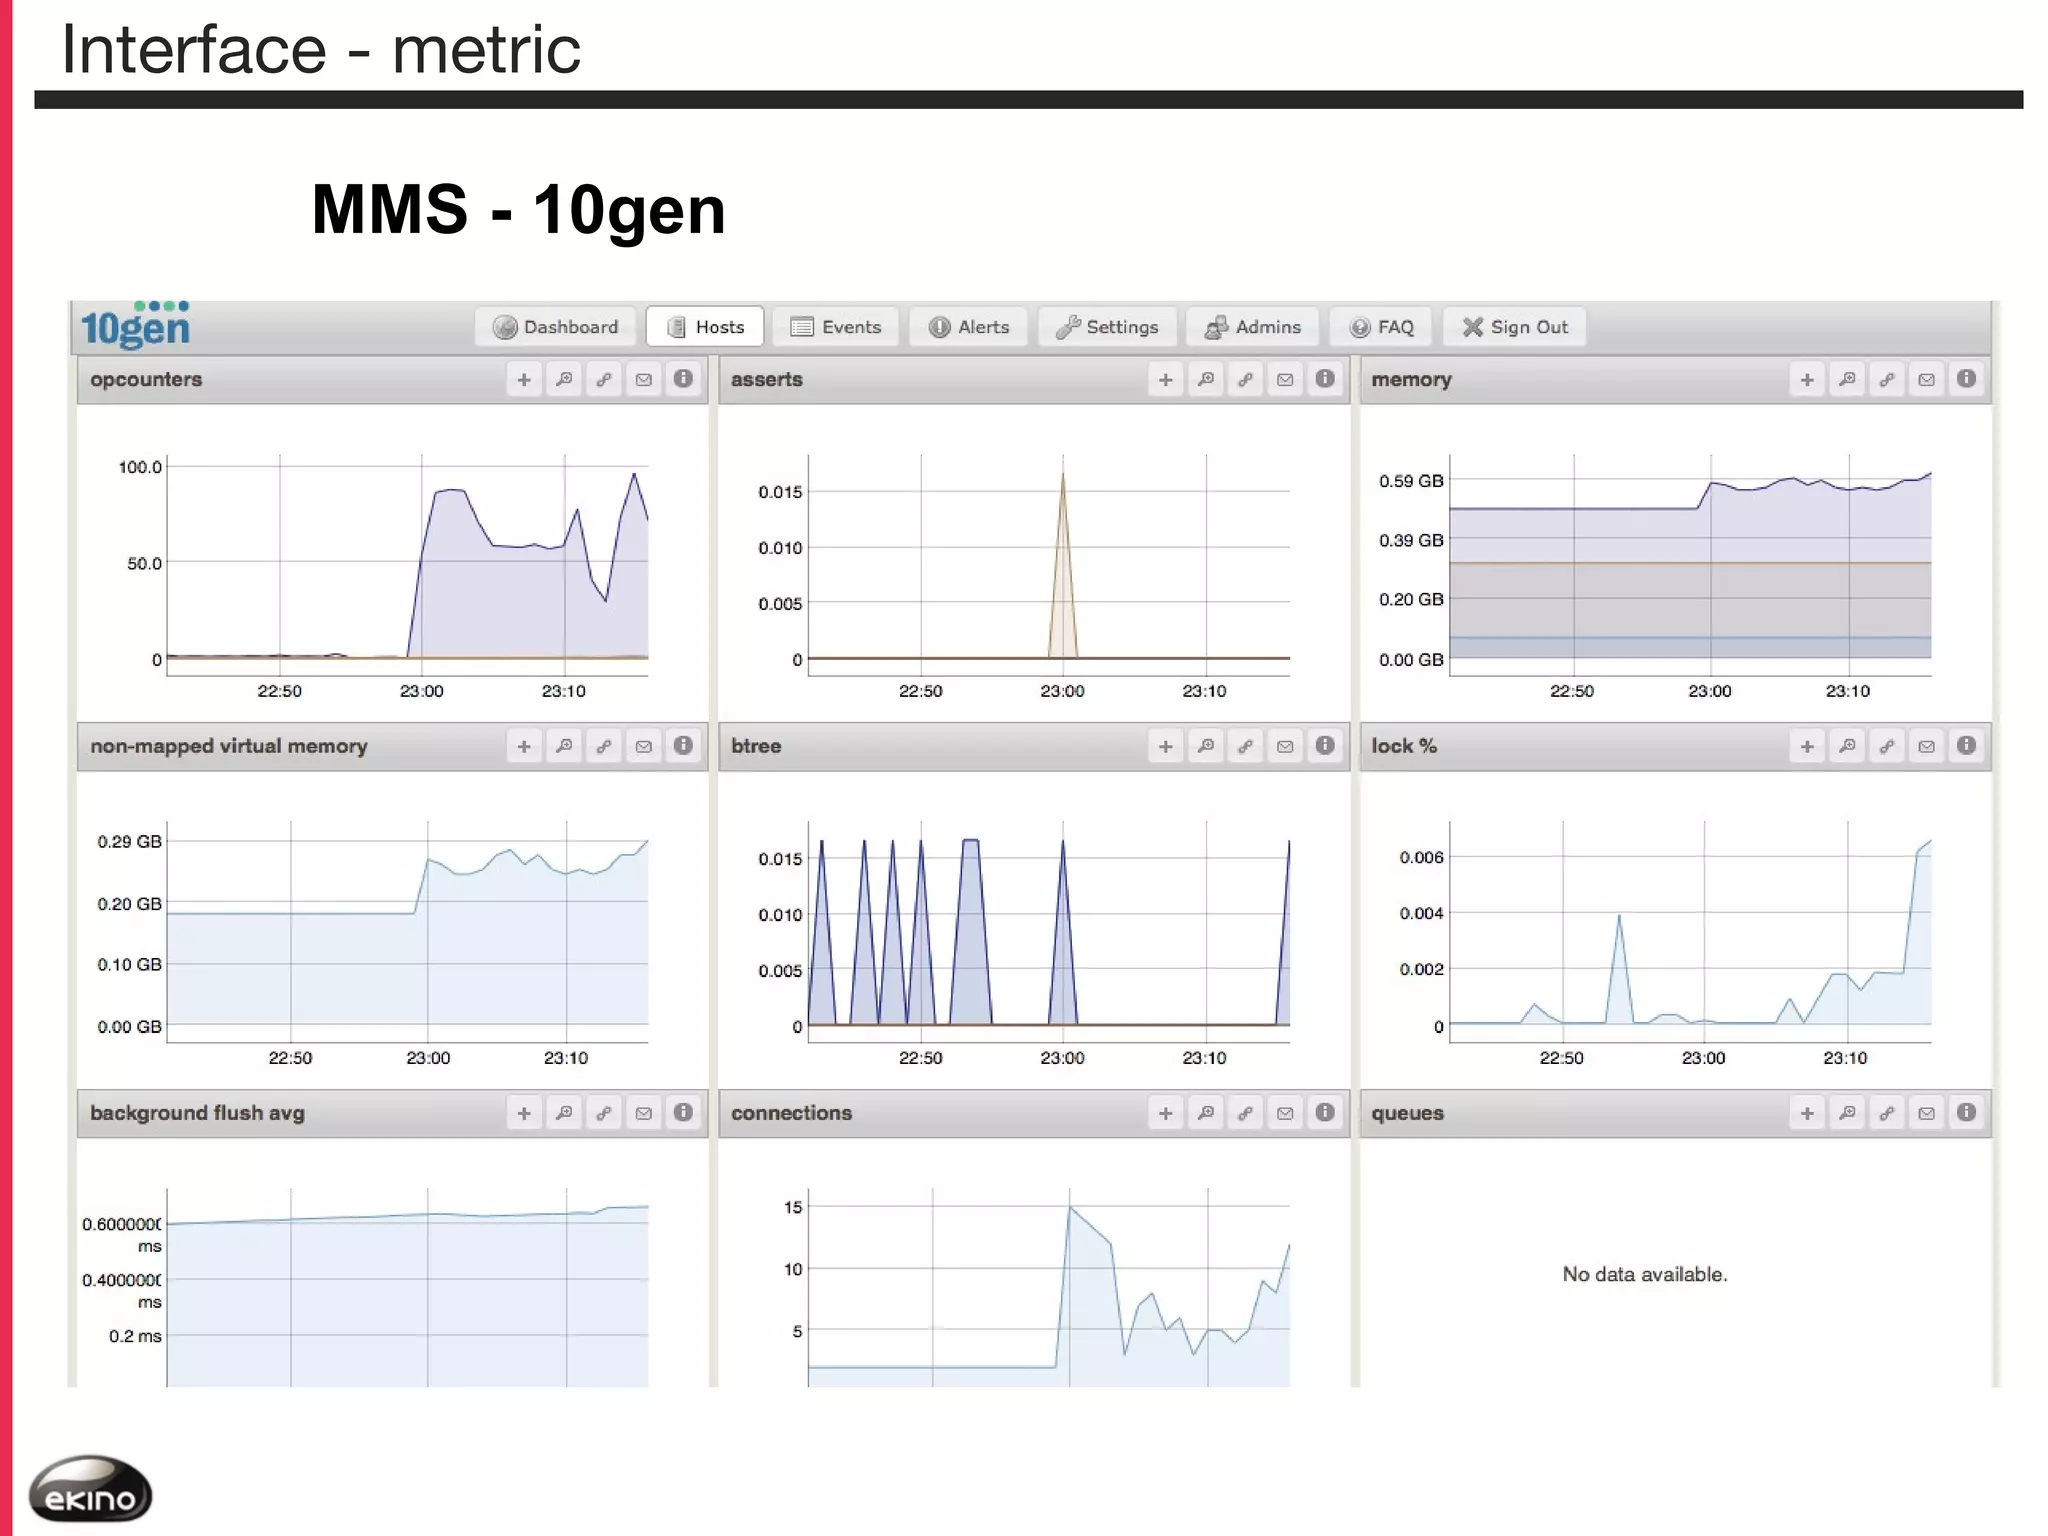This screenshot has width=2048, height=1536.
Task: Click link icon on non-mapped virtual memory panel
Action: [604, 747]
